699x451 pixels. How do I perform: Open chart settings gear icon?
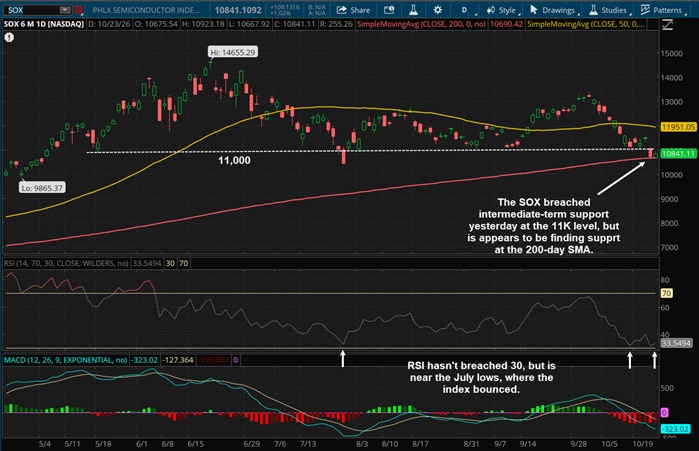(438, 10)
